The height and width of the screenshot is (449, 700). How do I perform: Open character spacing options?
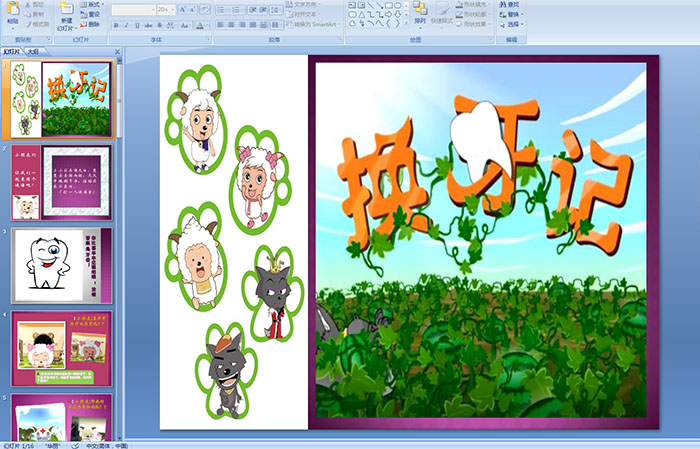[x=172, y=26]
